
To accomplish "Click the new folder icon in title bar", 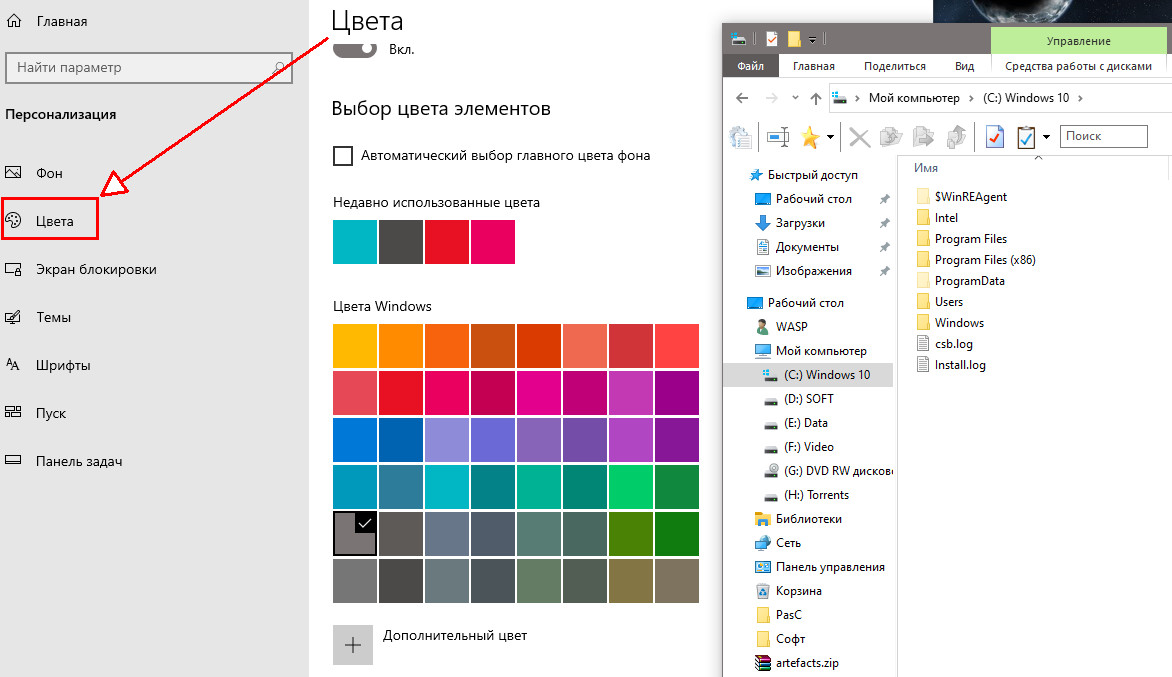I will 794,39.
